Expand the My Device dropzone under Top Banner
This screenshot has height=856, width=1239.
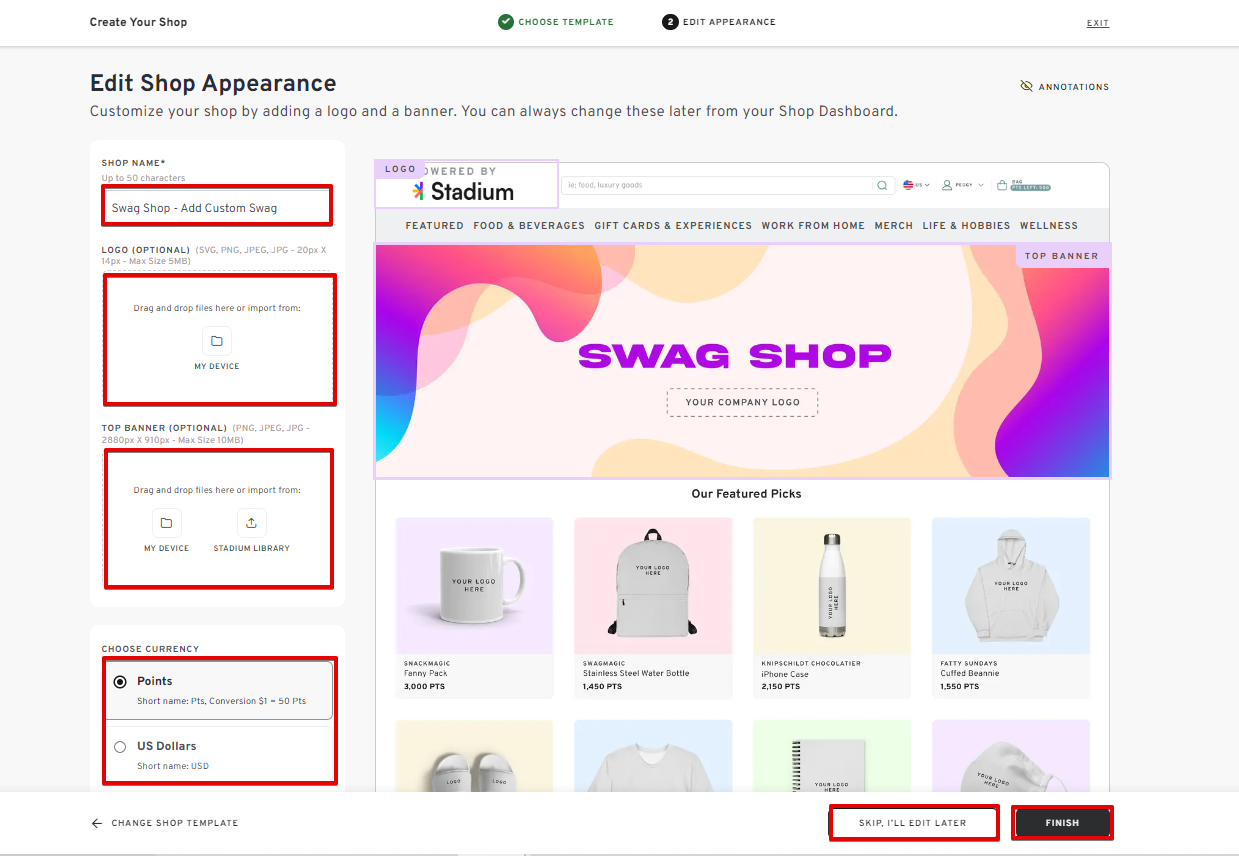pos(166,522)
